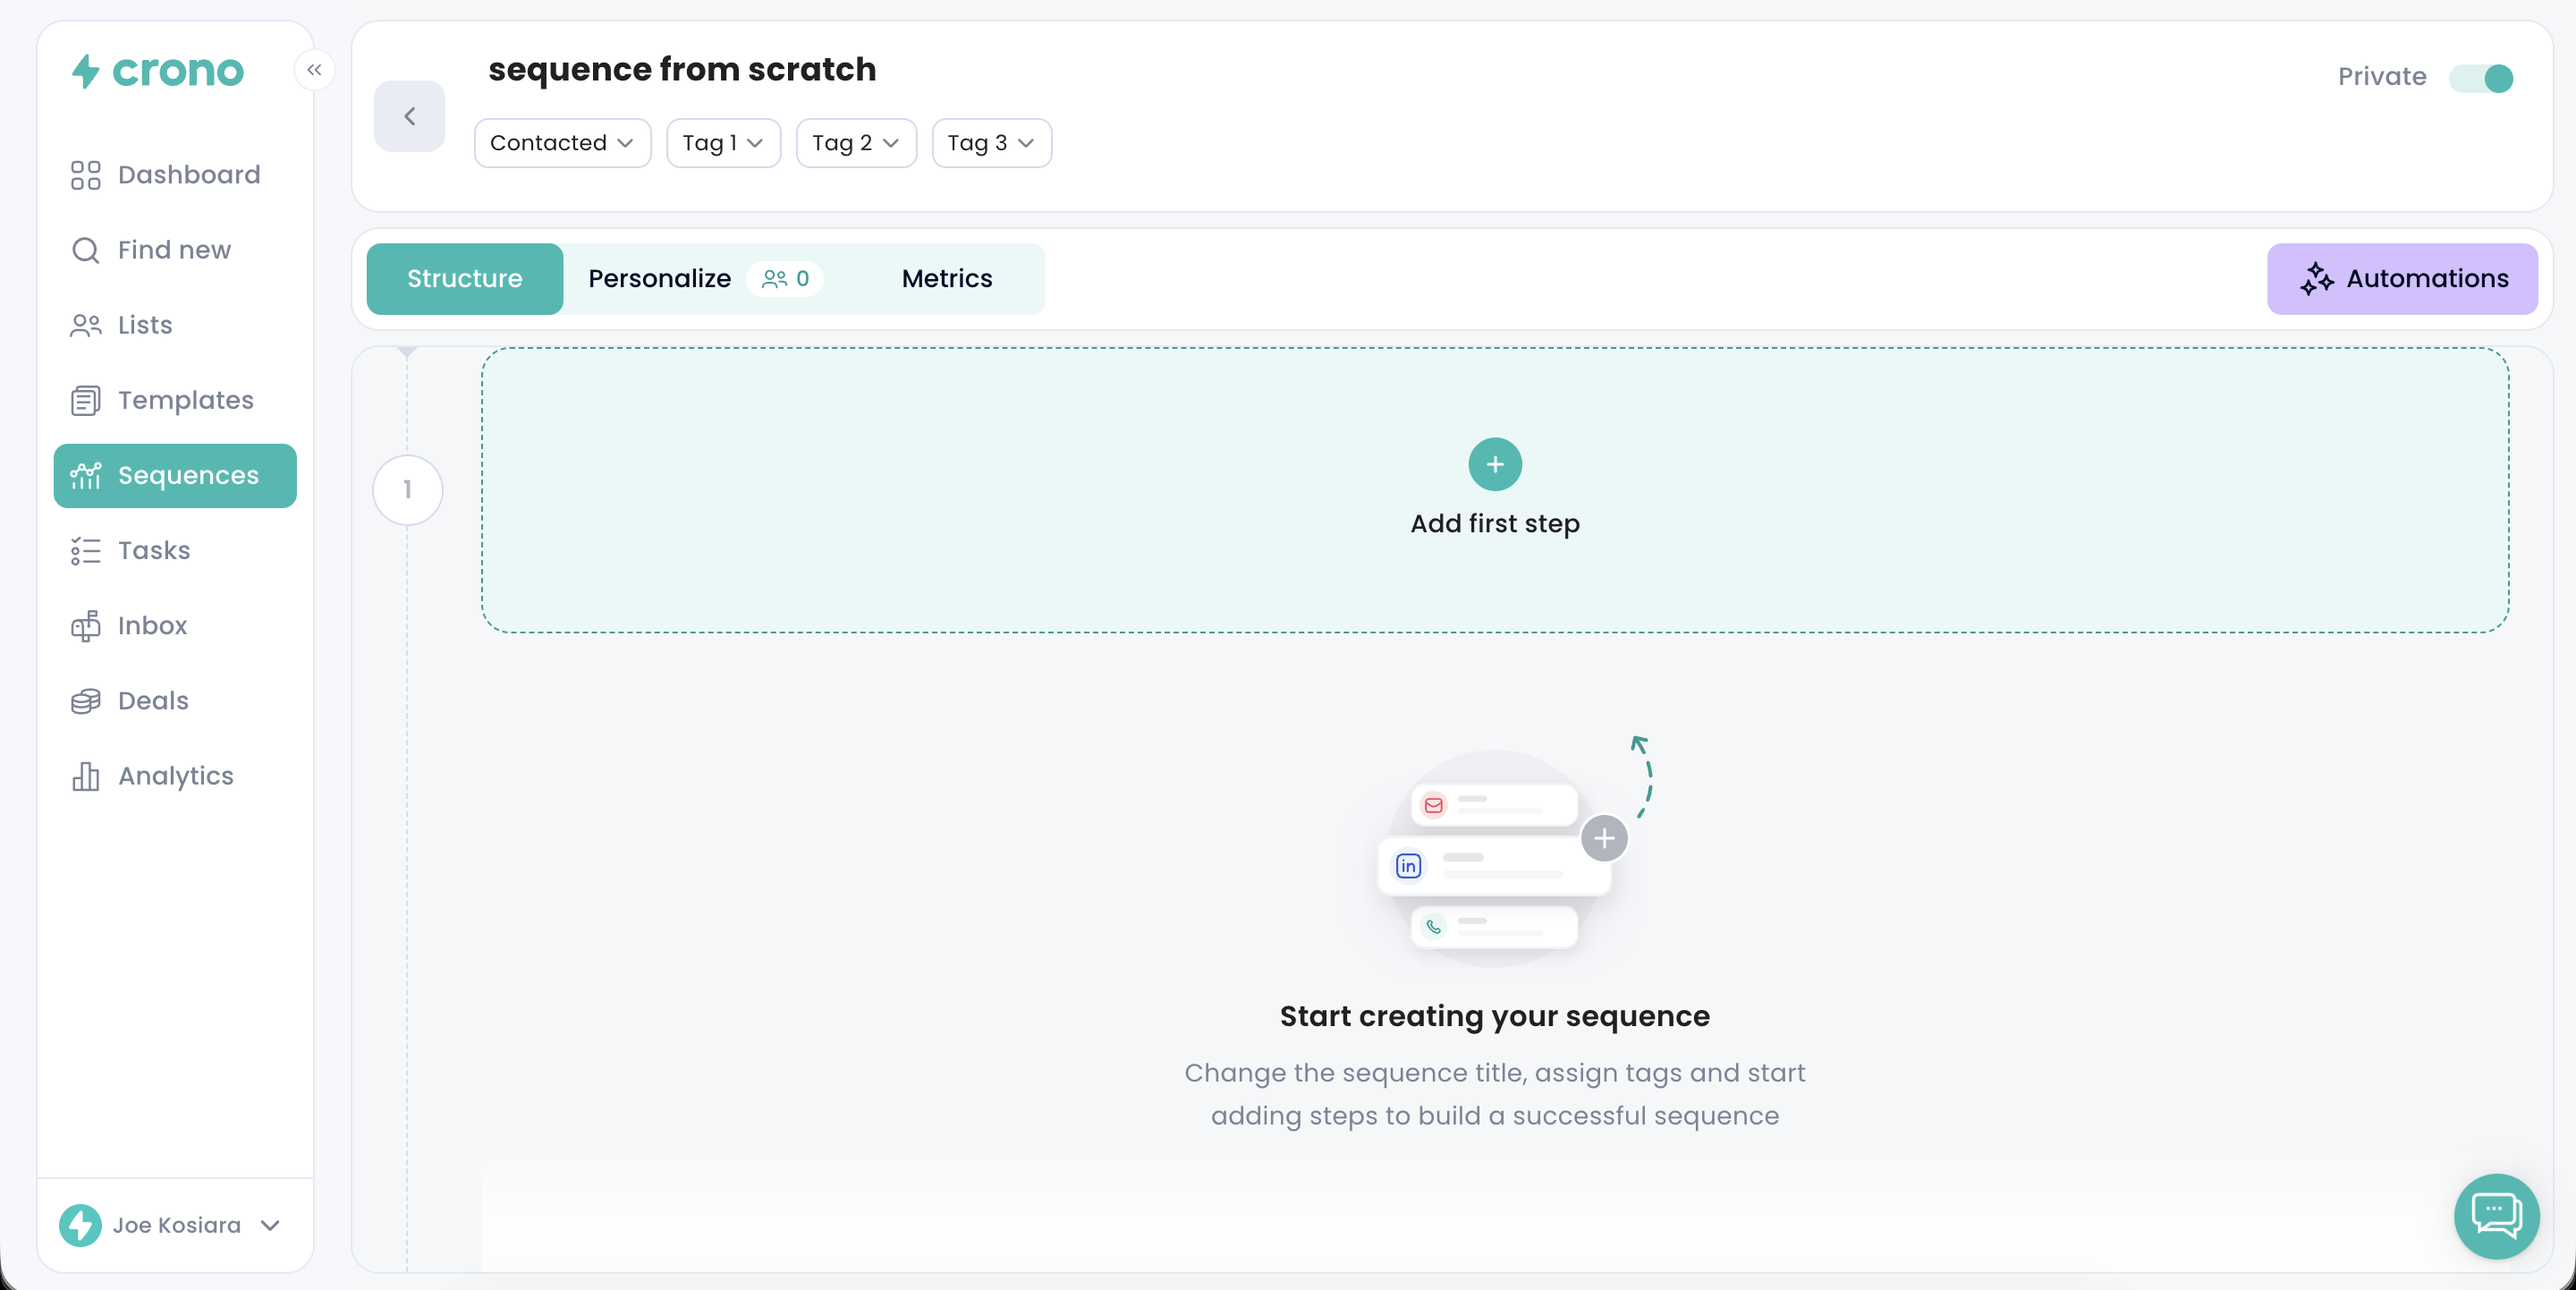Open the Tag 3 dropdown
2576x1290 pixels.
[991, 143]
